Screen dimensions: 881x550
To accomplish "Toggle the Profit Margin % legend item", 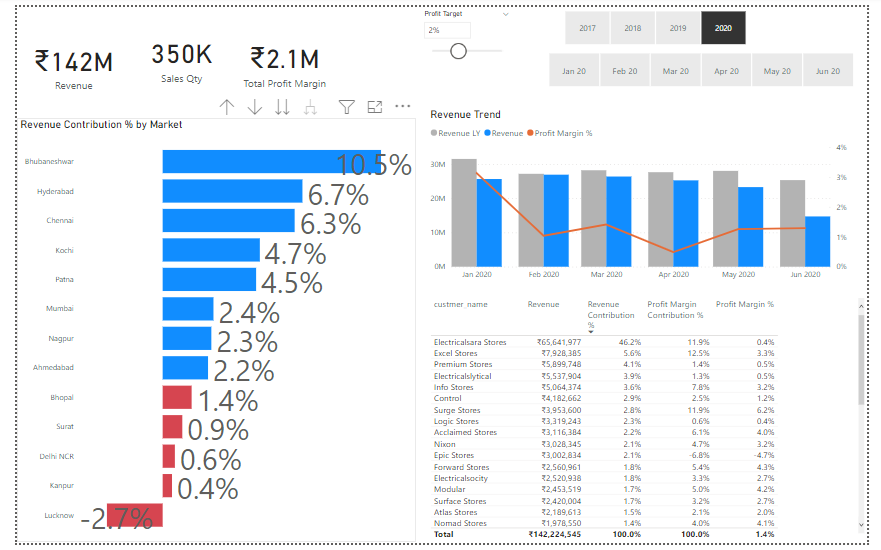I will click(x=560, y=133).
